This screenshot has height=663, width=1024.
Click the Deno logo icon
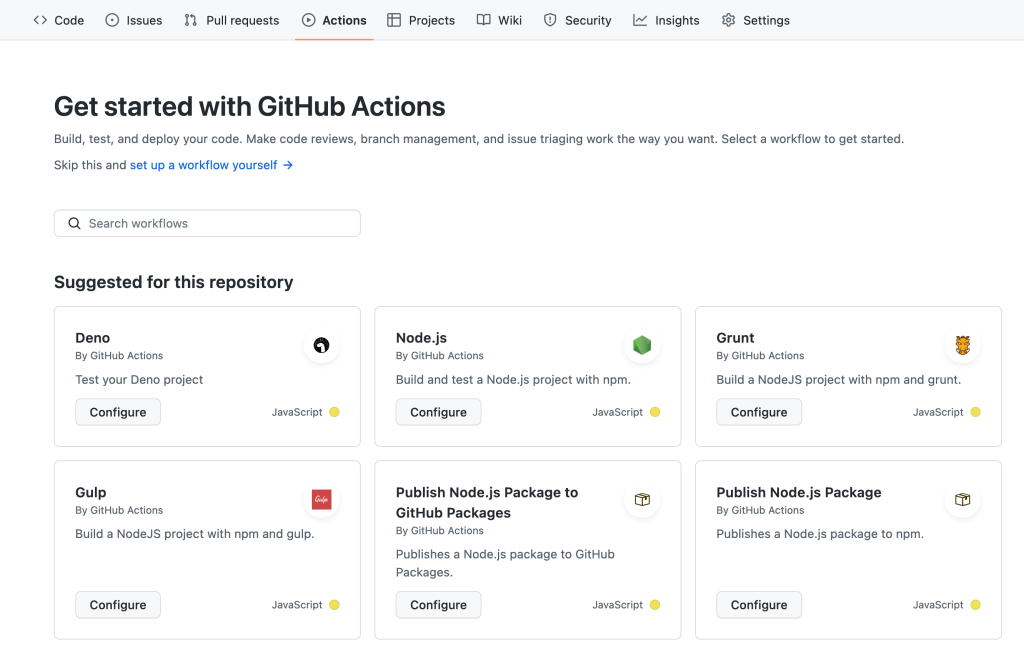pyautogui.click(x=321, y=346)
